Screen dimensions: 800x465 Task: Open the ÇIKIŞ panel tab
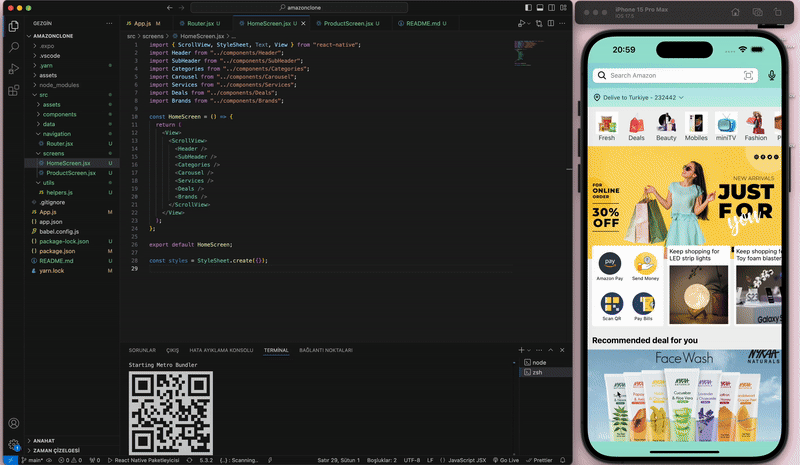172,350
